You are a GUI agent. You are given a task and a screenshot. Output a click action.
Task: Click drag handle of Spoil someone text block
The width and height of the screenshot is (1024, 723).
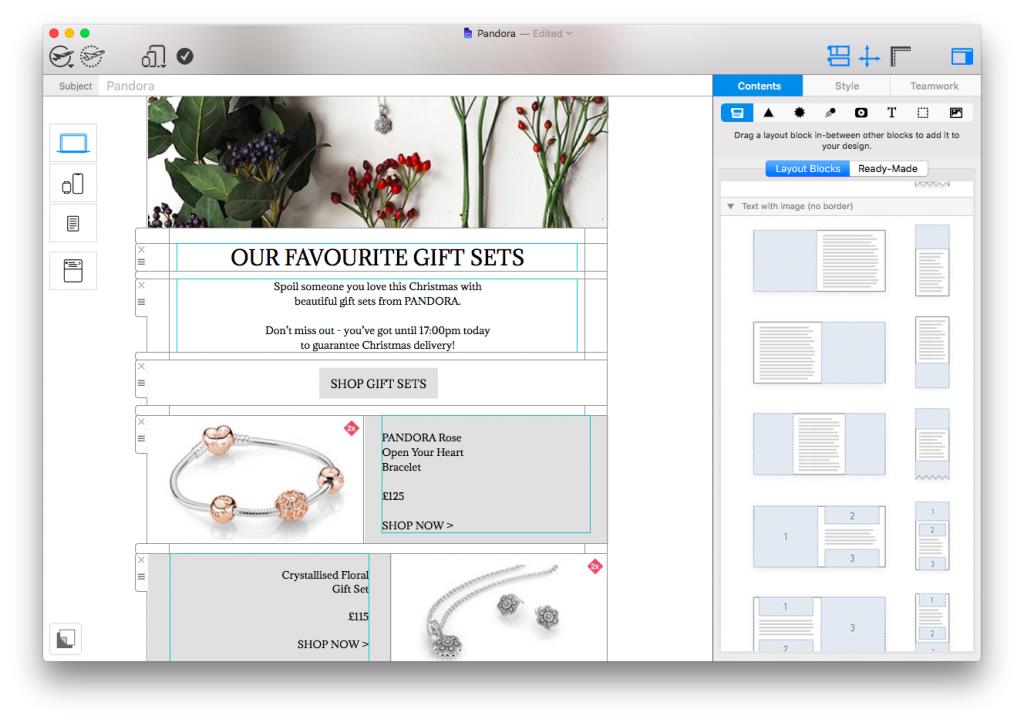tap(141, 302)
